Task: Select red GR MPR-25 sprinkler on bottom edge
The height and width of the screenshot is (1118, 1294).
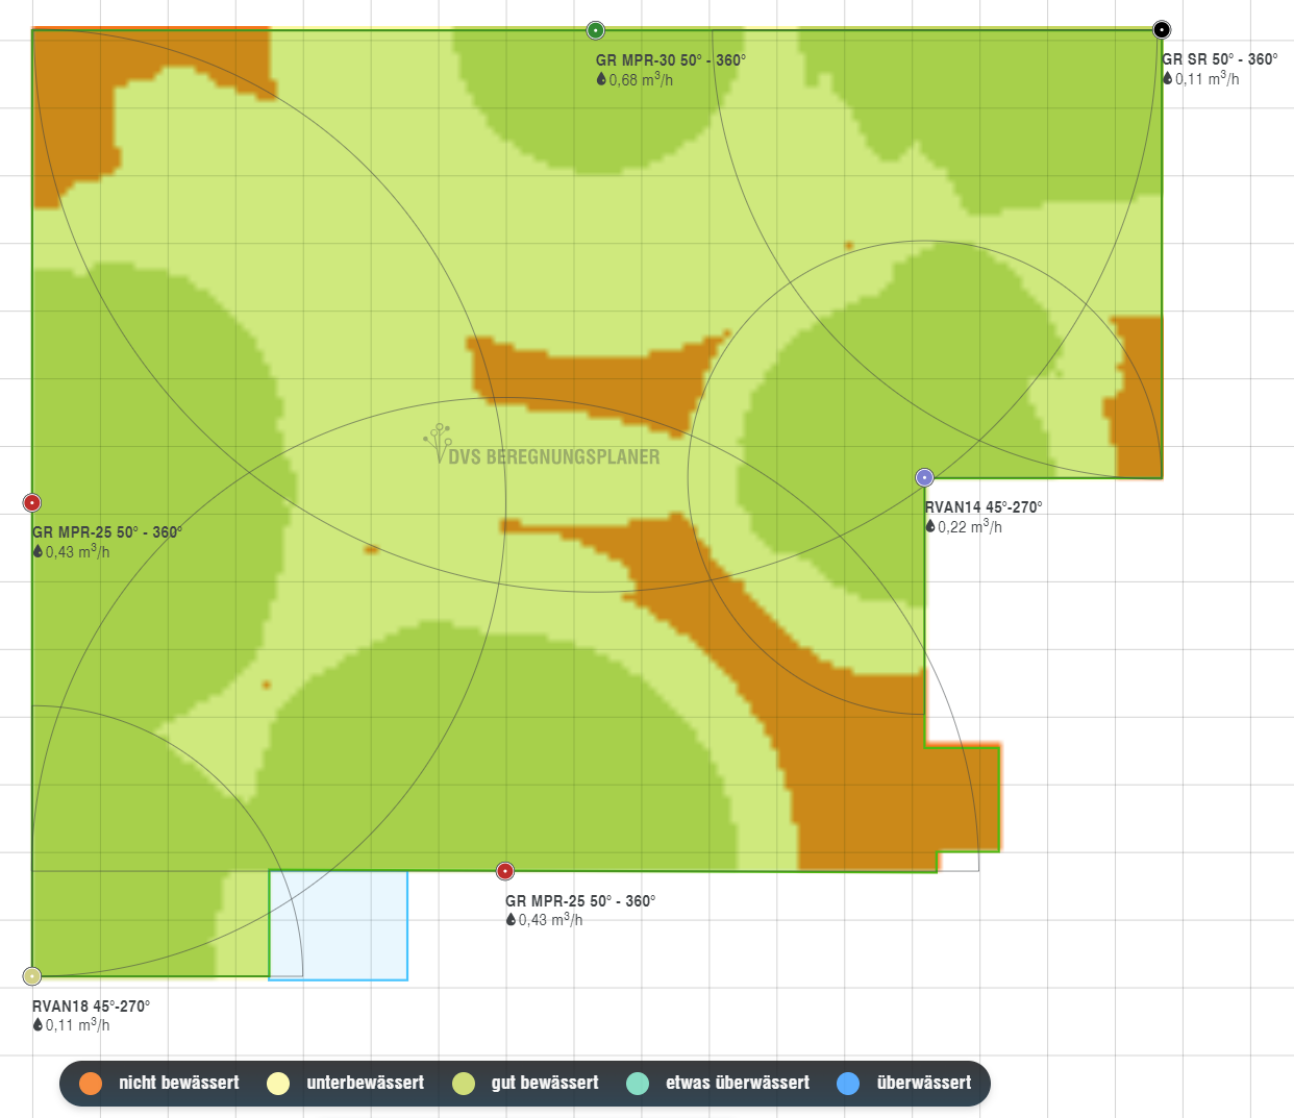Action: pos(505,872)
